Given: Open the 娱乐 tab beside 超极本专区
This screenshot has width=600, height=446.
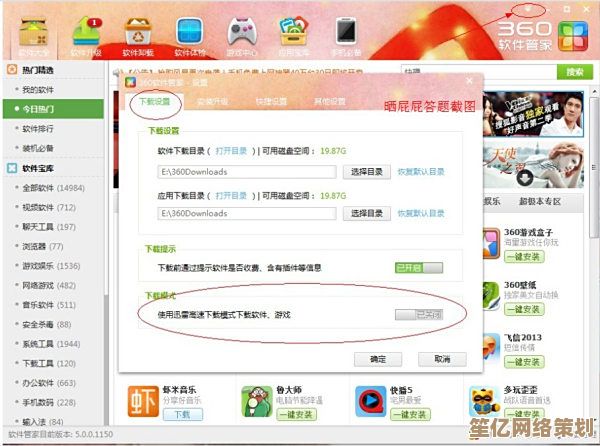Looking at the screenshot, I should 492,201.
